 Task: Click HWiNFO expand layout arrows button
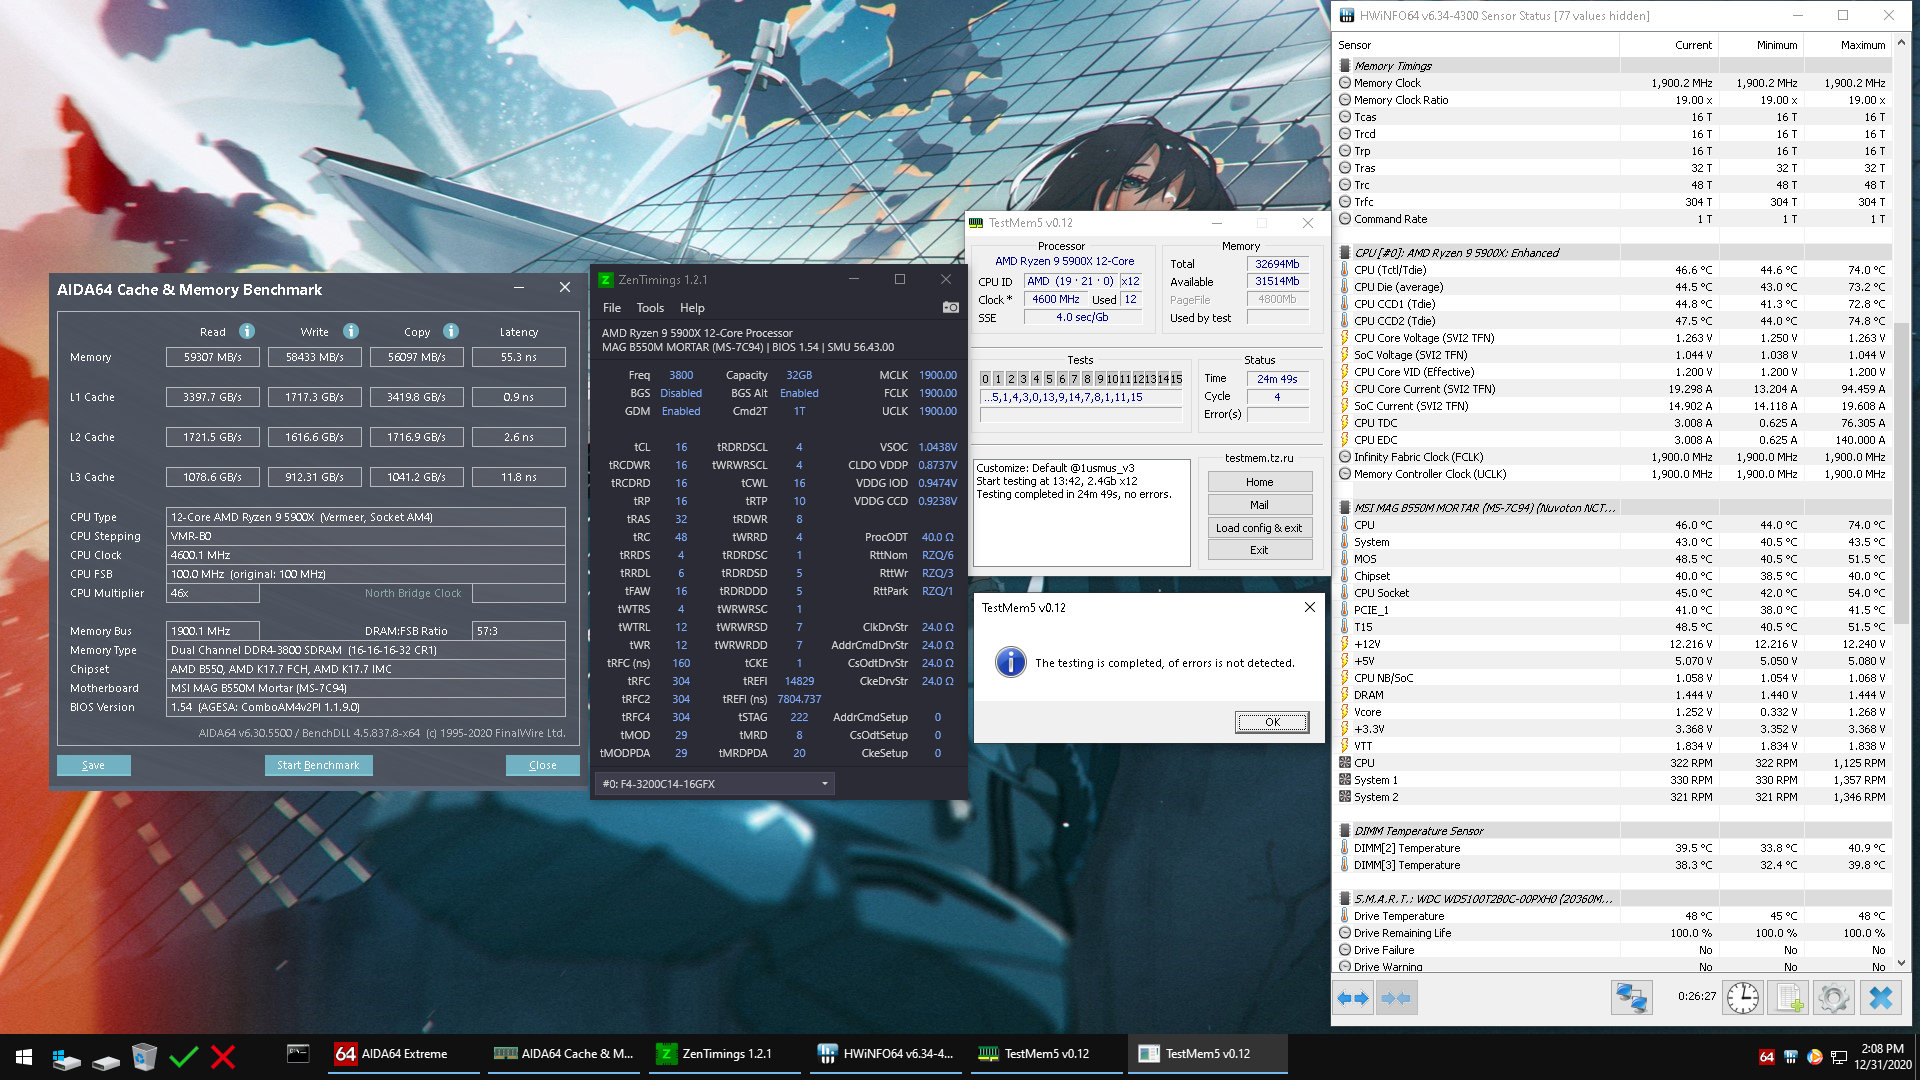pos(1353,998)
